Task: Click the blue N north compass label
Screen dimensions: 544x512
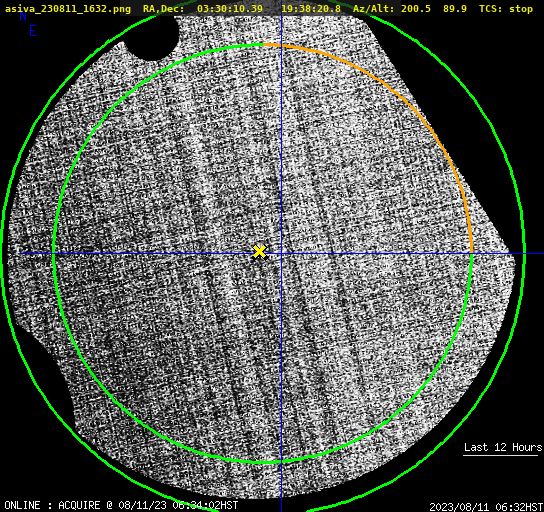Action: [23, 16]
